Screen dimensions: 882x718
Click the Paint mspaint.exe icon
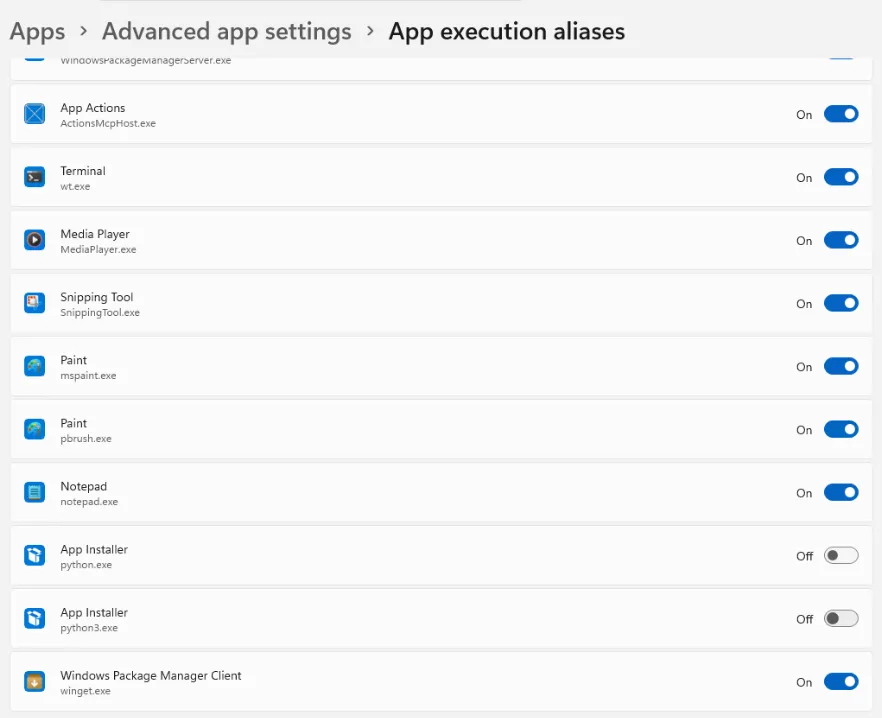(34, 366)
